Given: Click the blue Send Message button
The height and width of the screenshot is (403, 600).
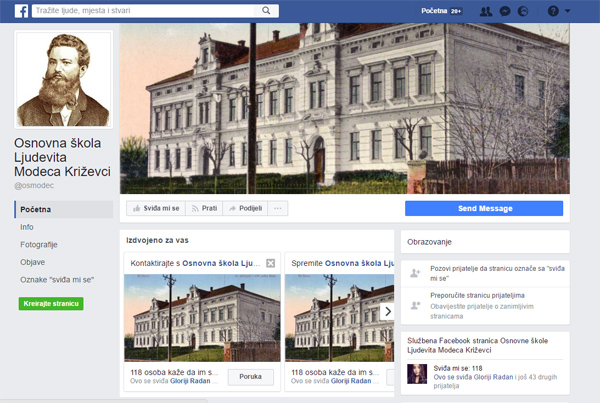Looking at the screenshot, I should 484,208.
